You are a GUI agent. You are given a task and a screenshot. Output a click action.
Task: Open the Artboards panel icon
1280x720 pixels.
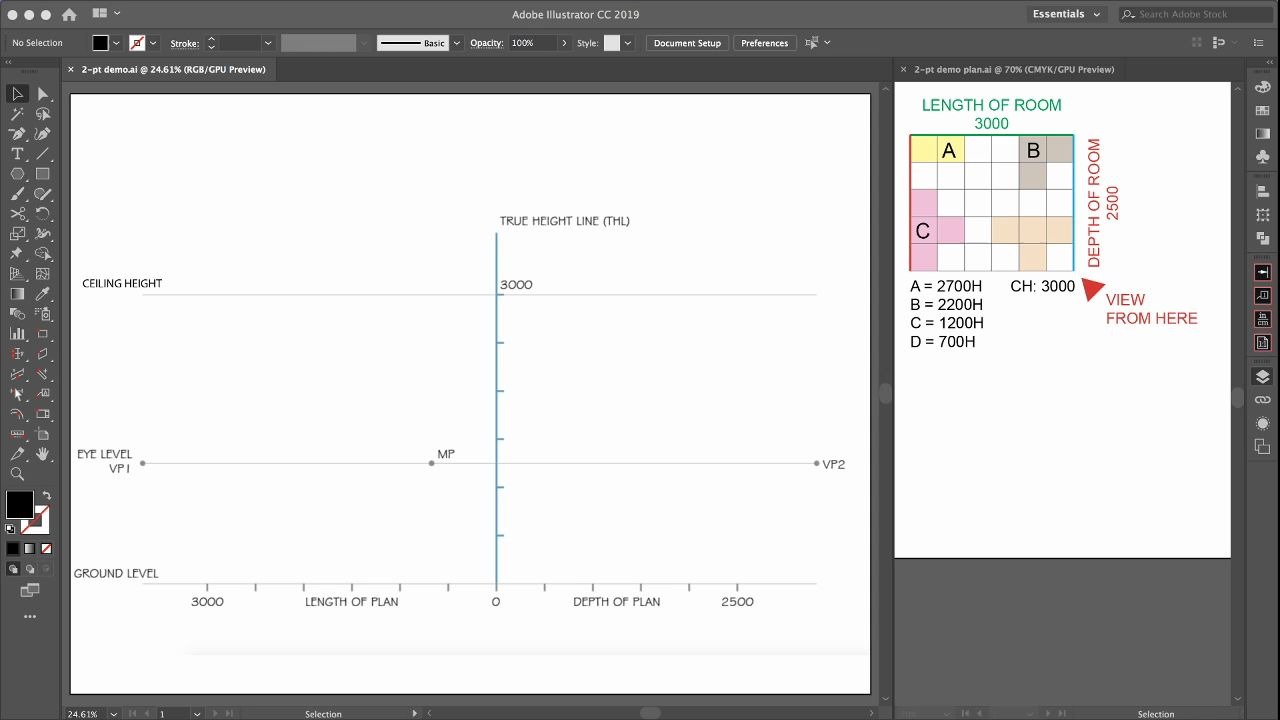[x=1262, y=447]
